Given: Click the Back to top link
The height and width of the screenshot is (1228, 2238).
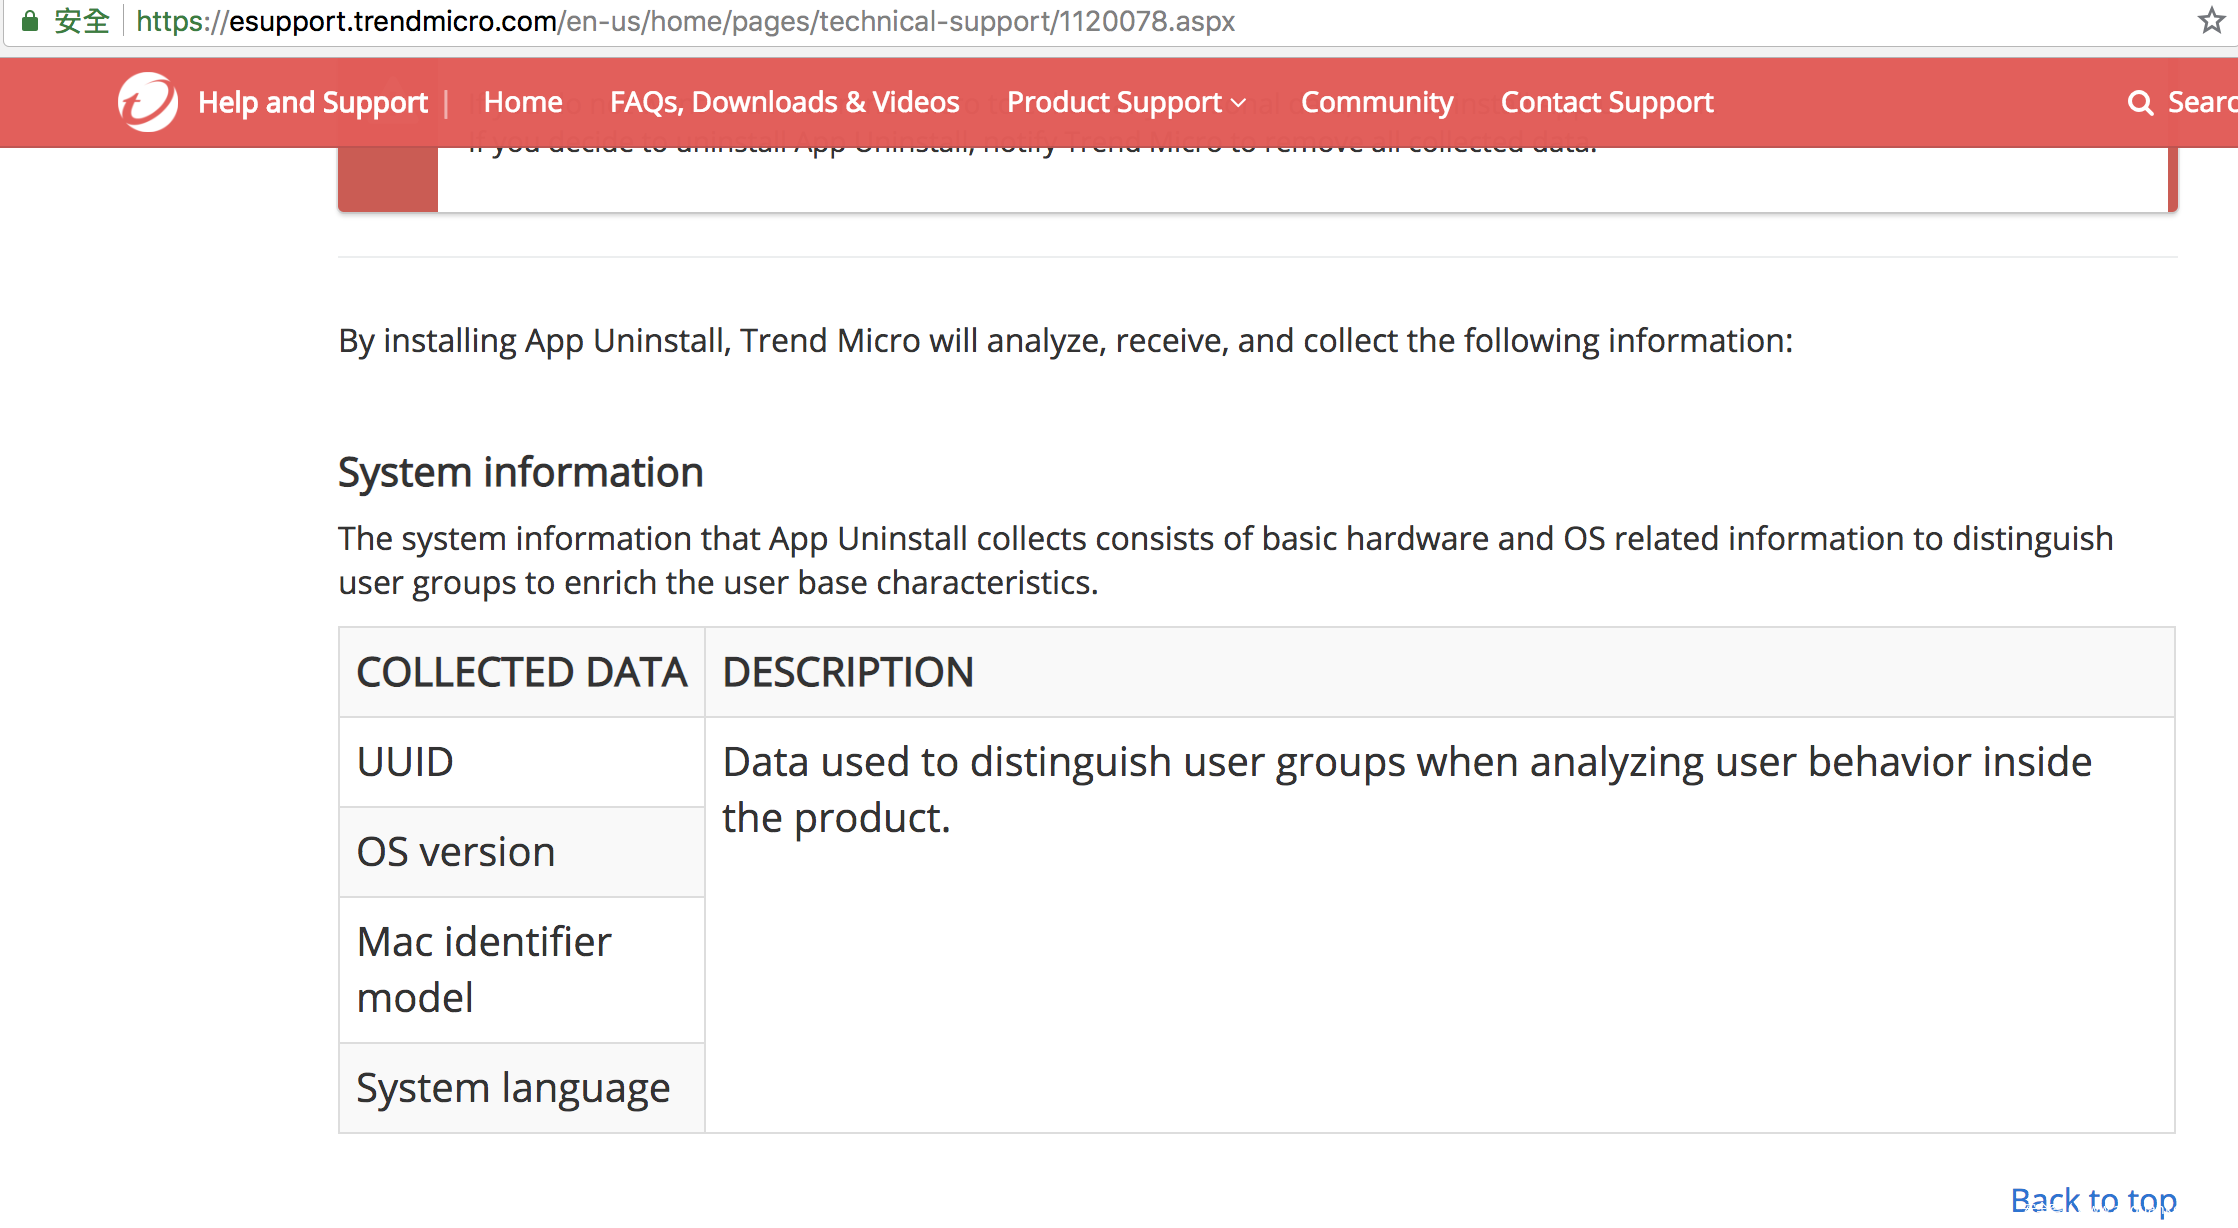Looking at the screenshot, I should tap(2093, 1199).
